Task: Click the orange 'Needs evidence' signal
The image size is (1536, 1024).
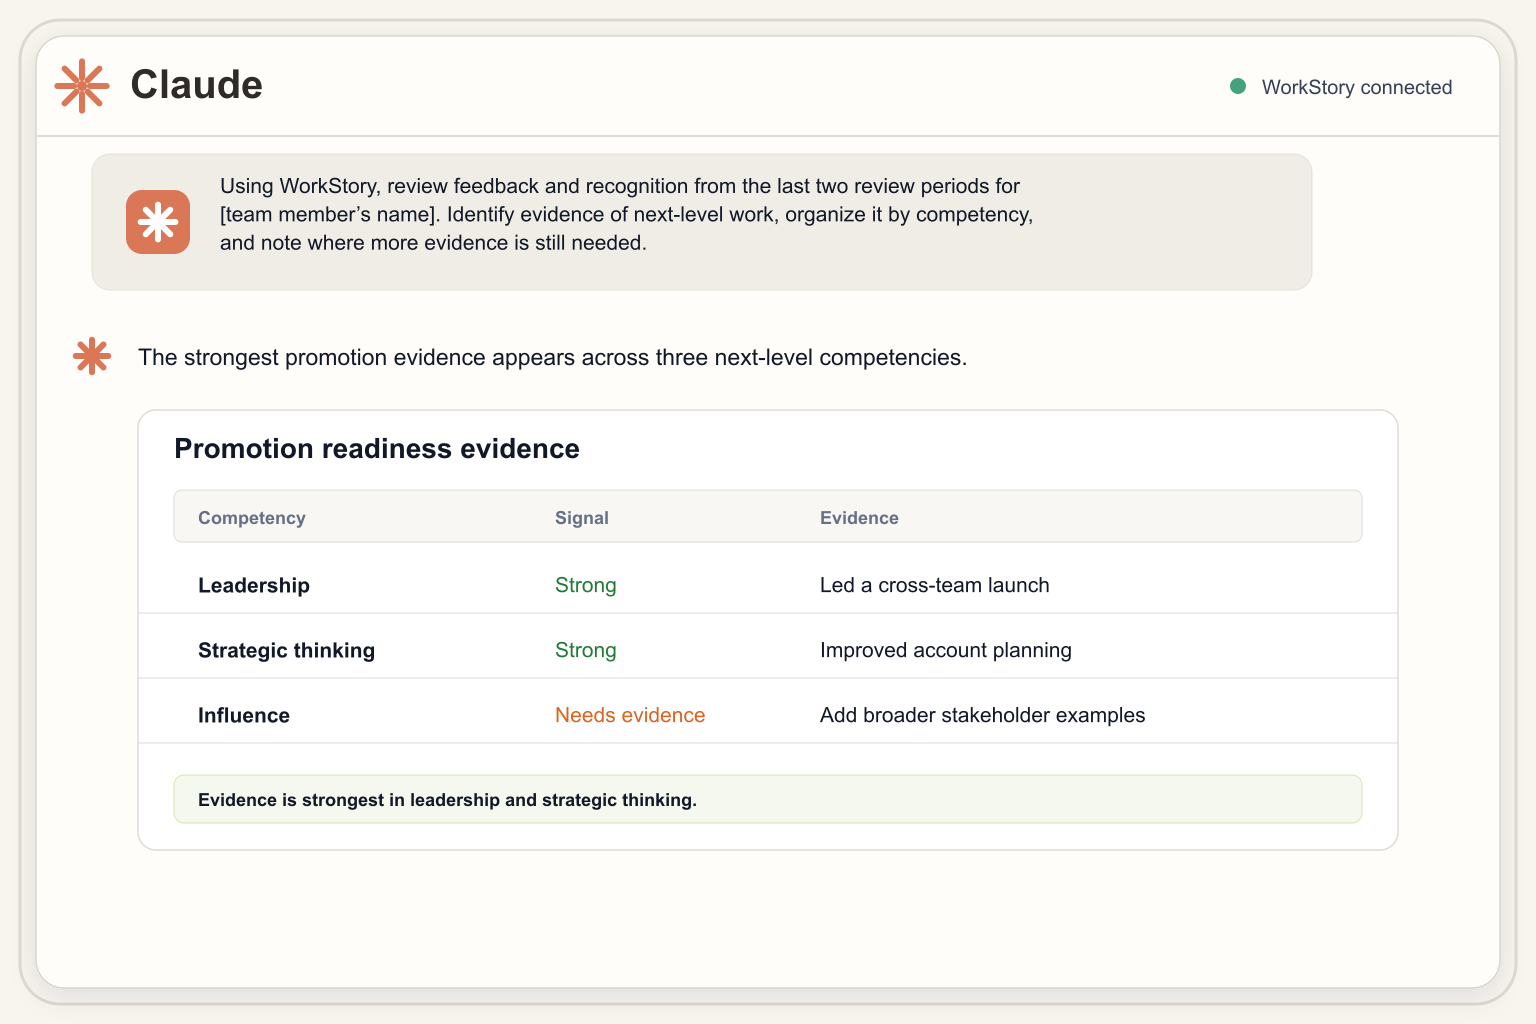Action: click(630, 715)
